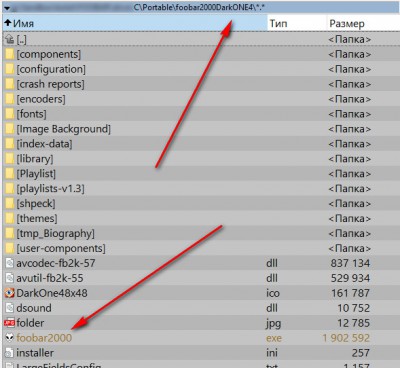The height and width of the screenshot is (368, 400).
Task: Select the [encoders] folder icon
Action: point(10,99)
